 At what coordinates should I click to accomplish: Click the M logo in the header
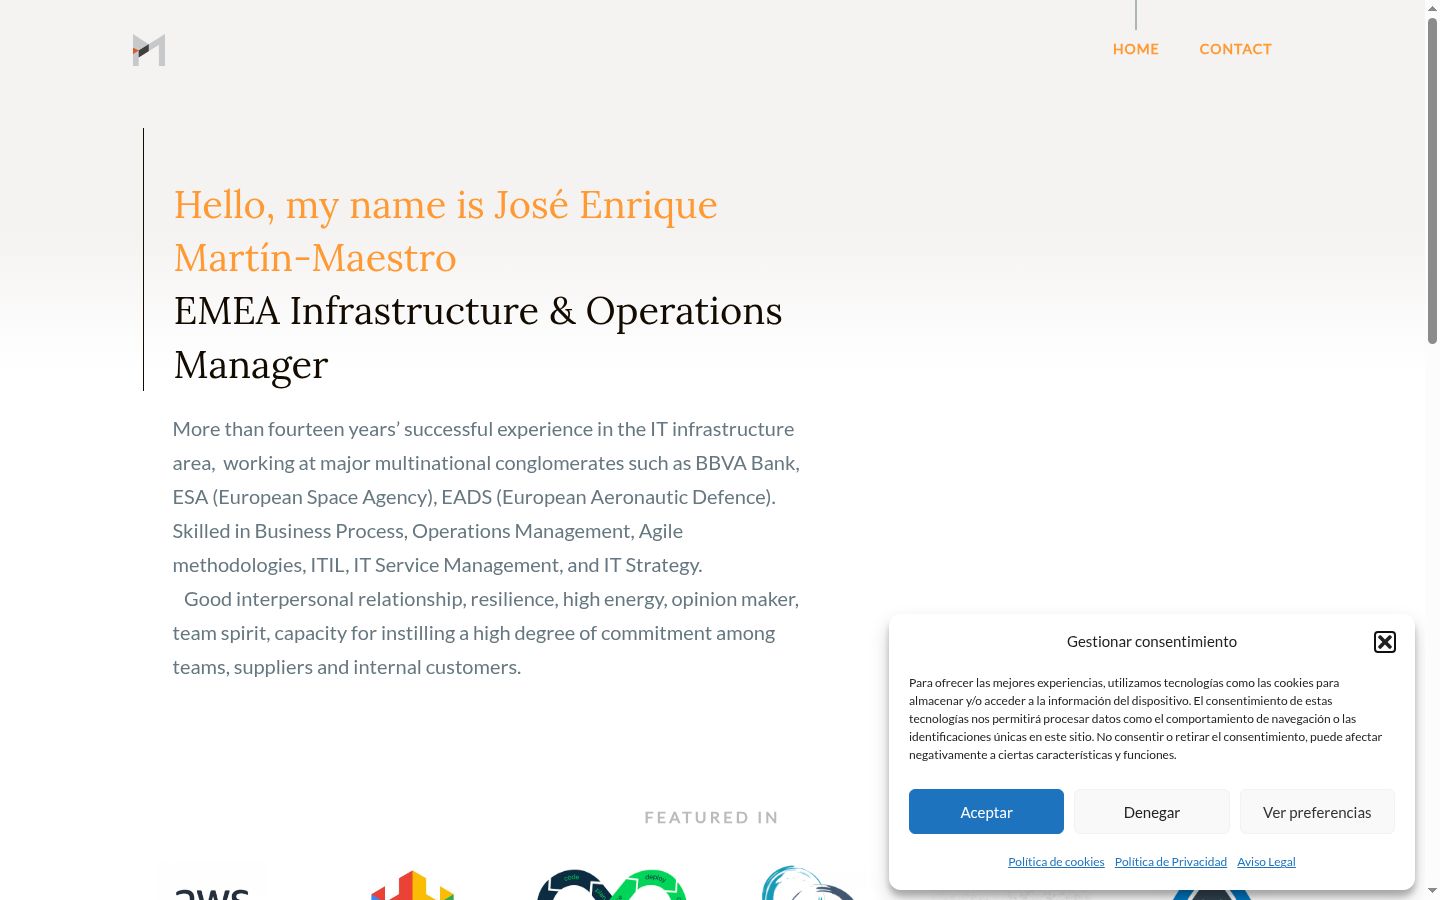(149, 50)
